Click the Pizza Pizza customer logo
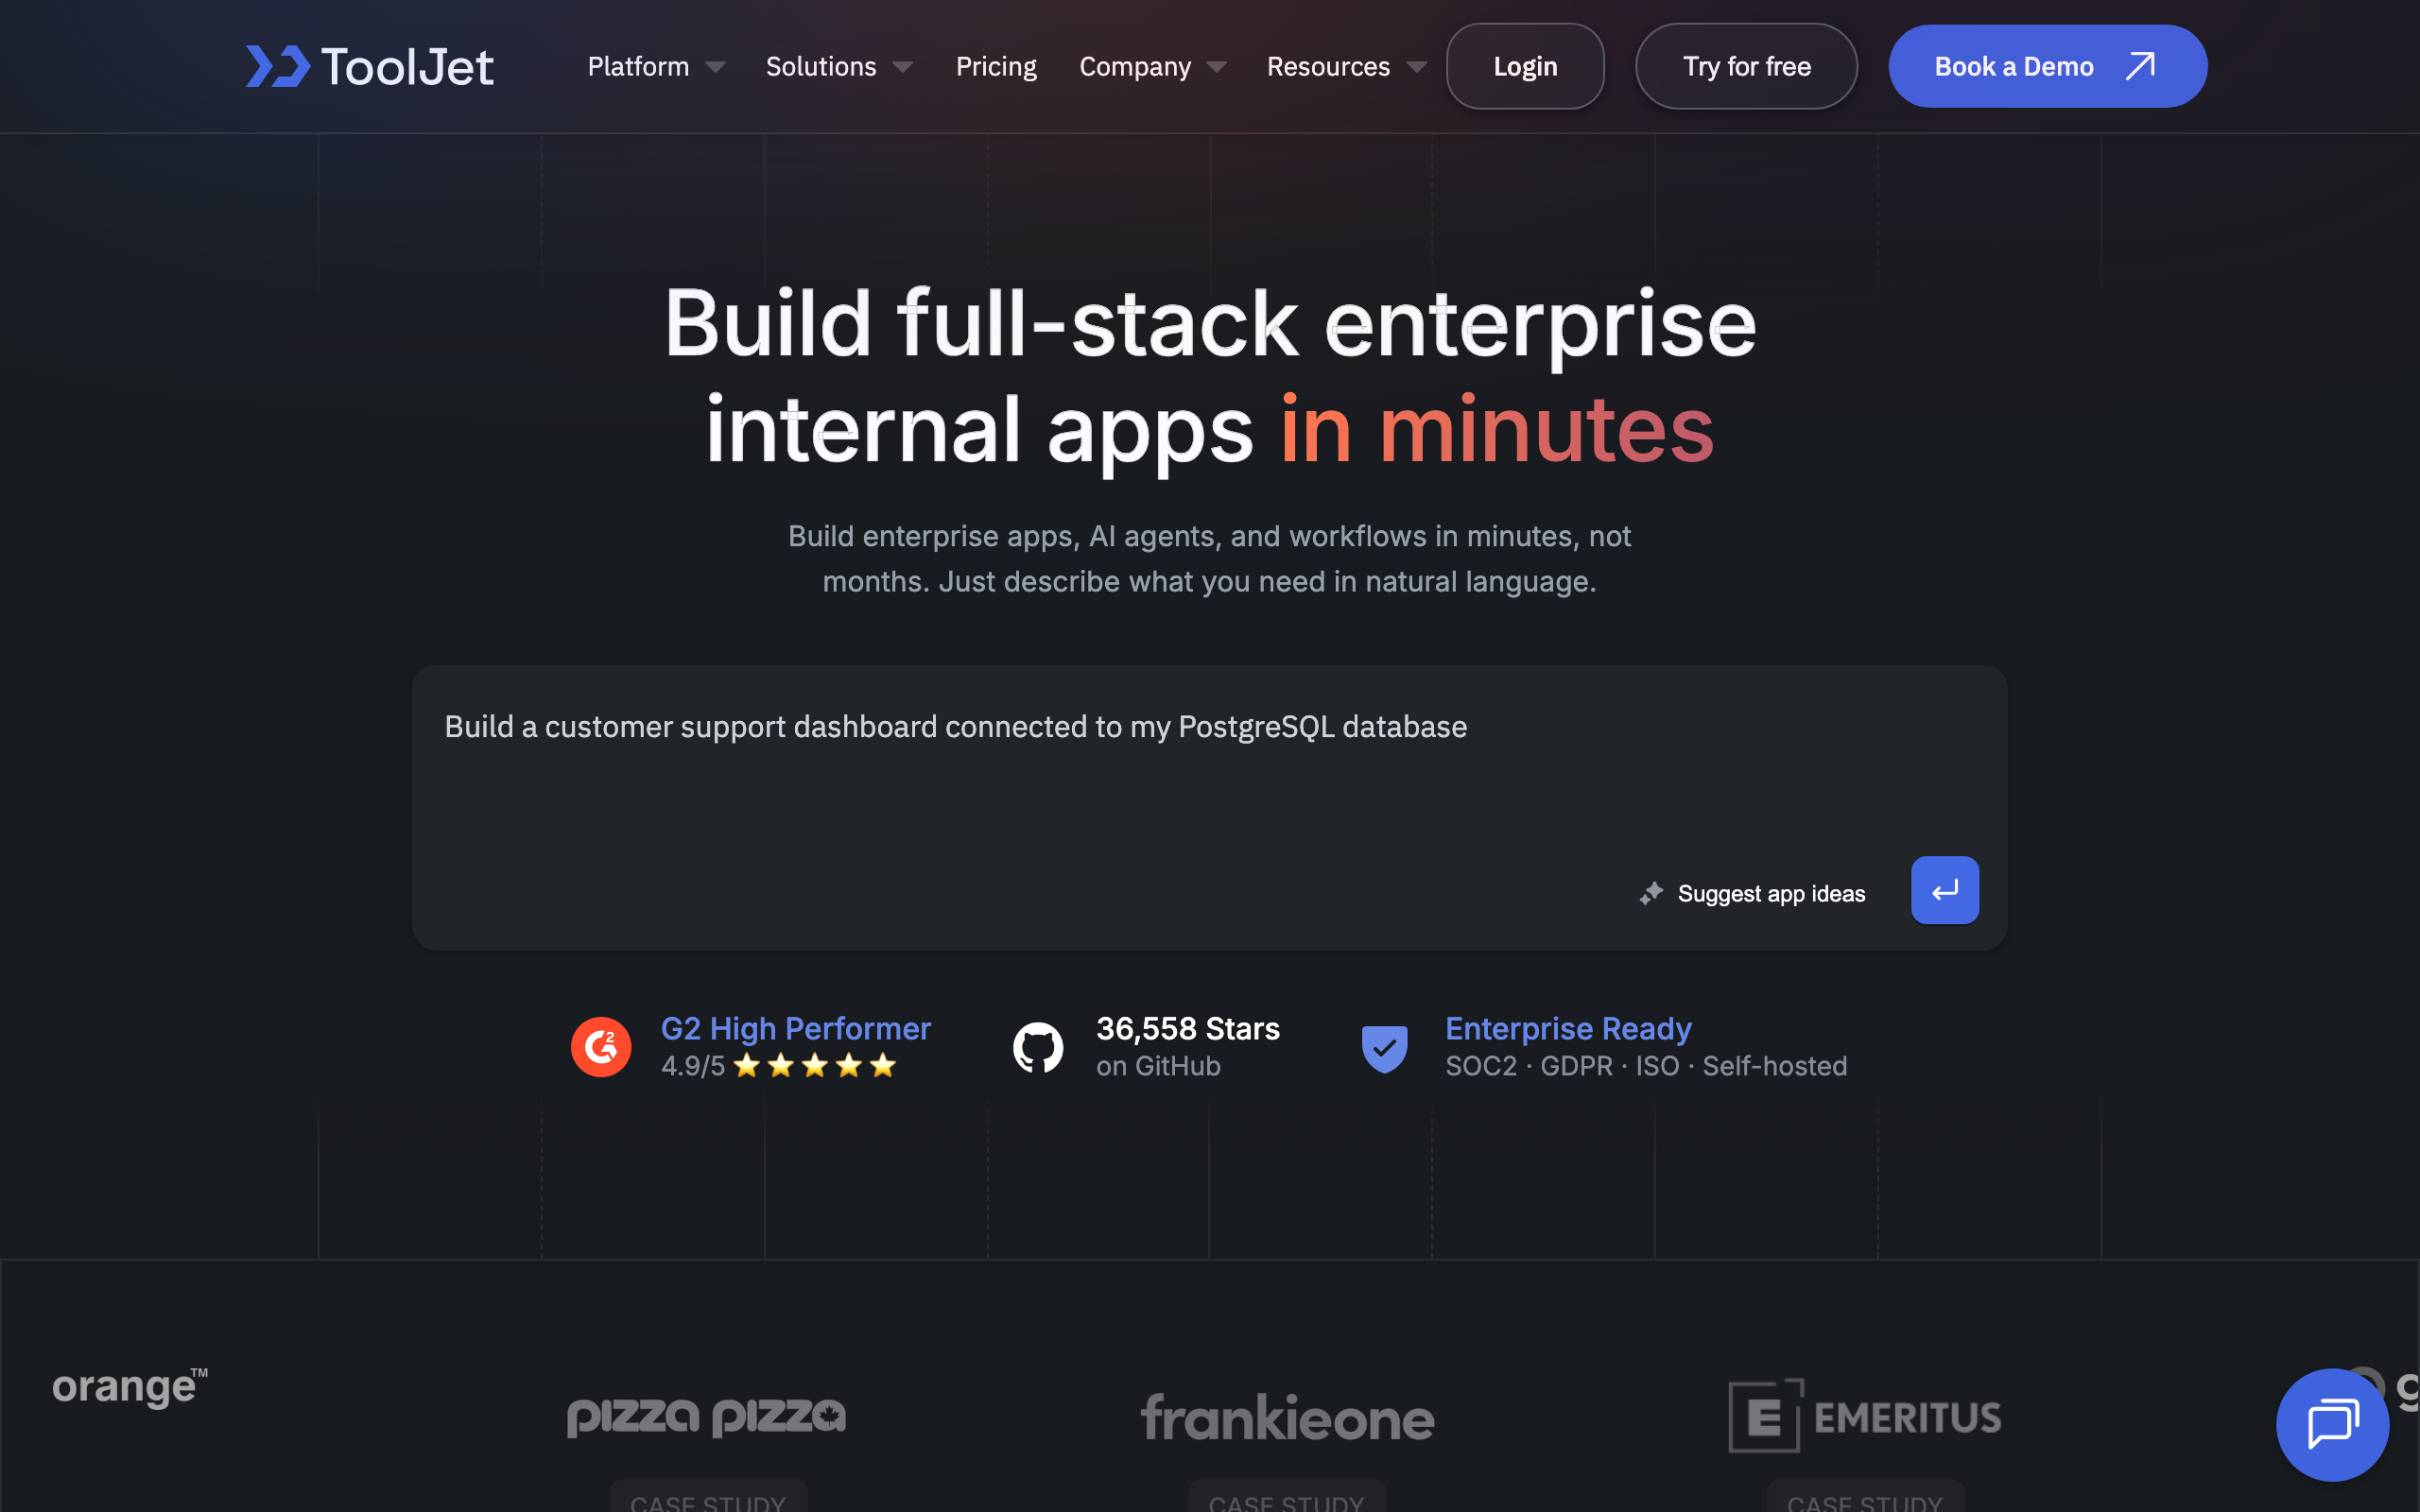2420x1512 pixels. [x=706, y=1416]
